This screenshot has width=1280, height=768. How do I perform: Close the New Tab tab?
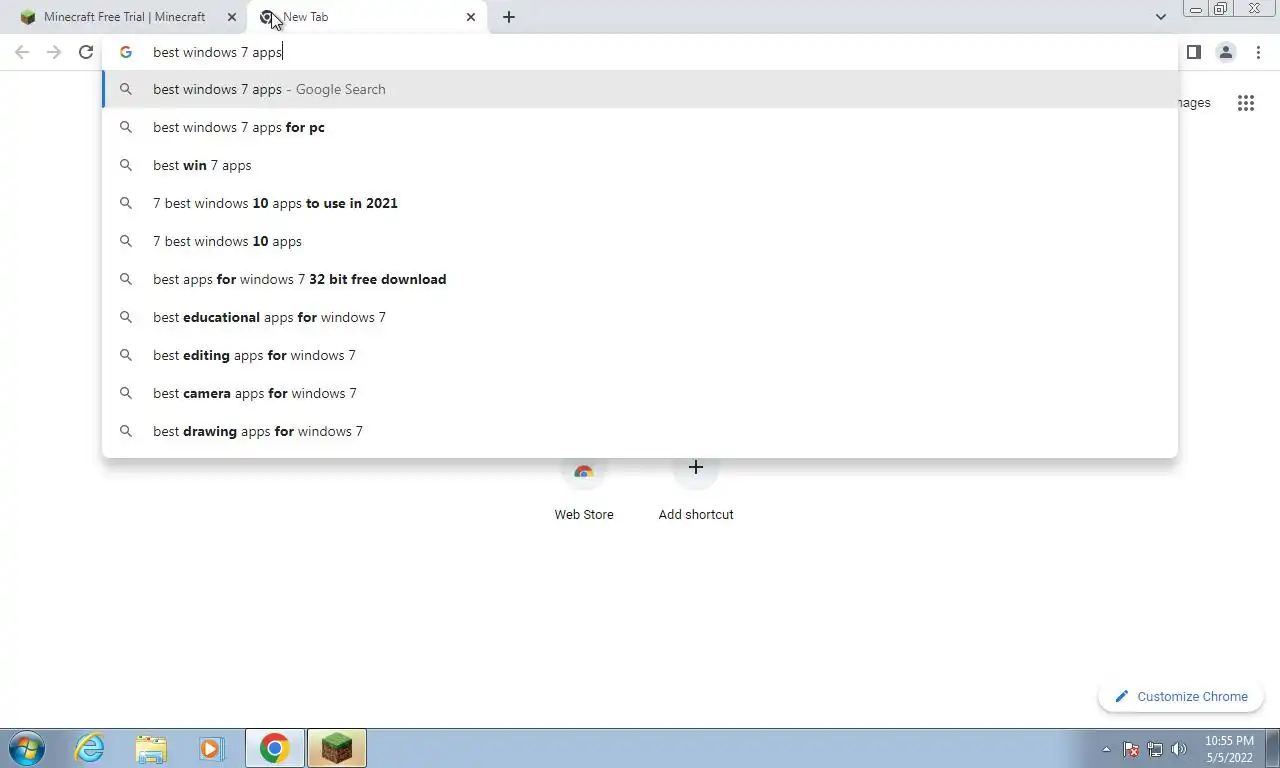point(471,17)
